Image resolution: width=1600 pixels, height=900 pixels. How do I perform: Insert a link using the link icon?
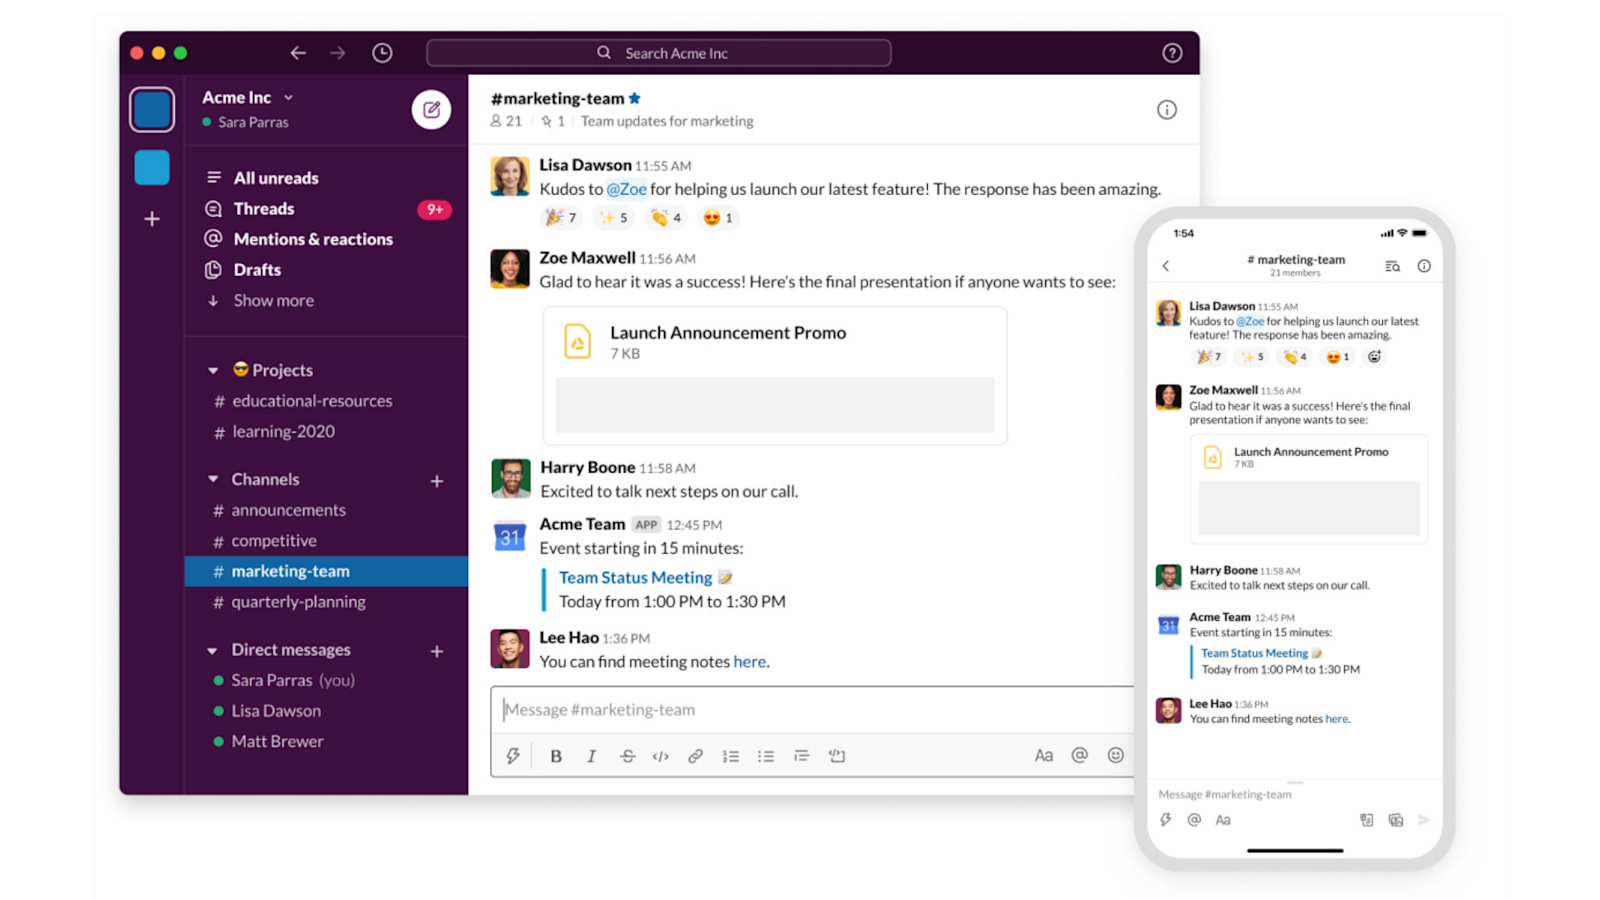click(696, 755)
